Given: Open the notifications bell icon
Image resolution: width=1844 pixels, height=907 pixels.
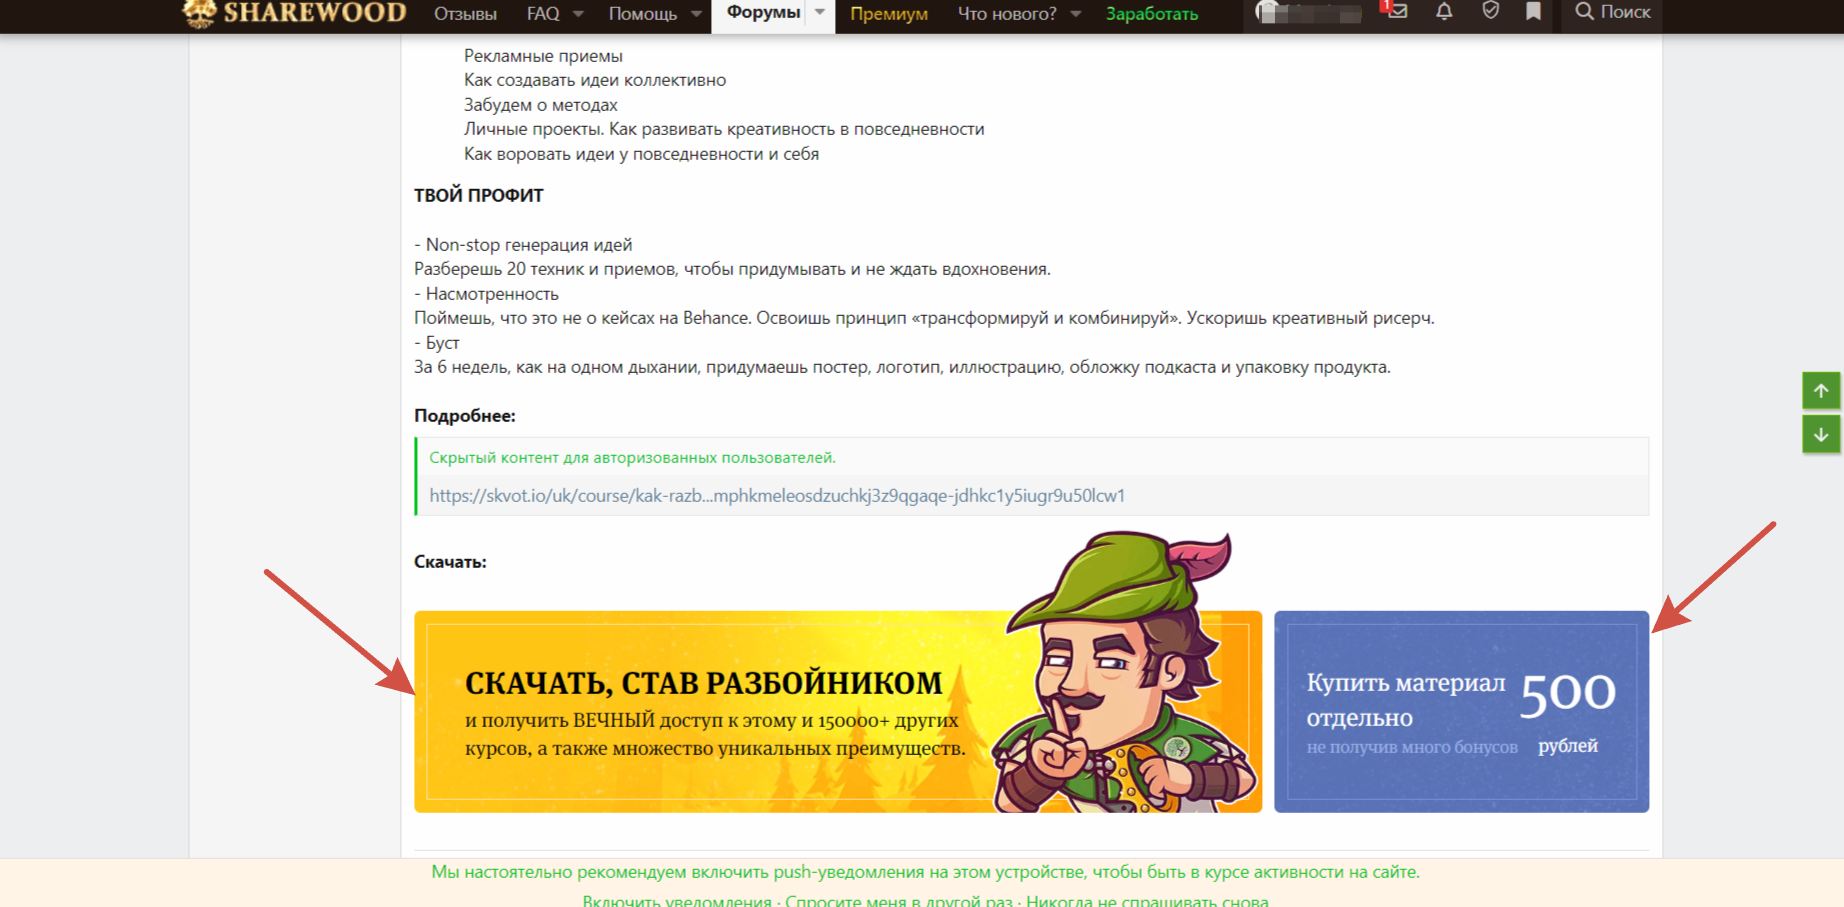Looking at the screenshot, I should [1444, 12].
